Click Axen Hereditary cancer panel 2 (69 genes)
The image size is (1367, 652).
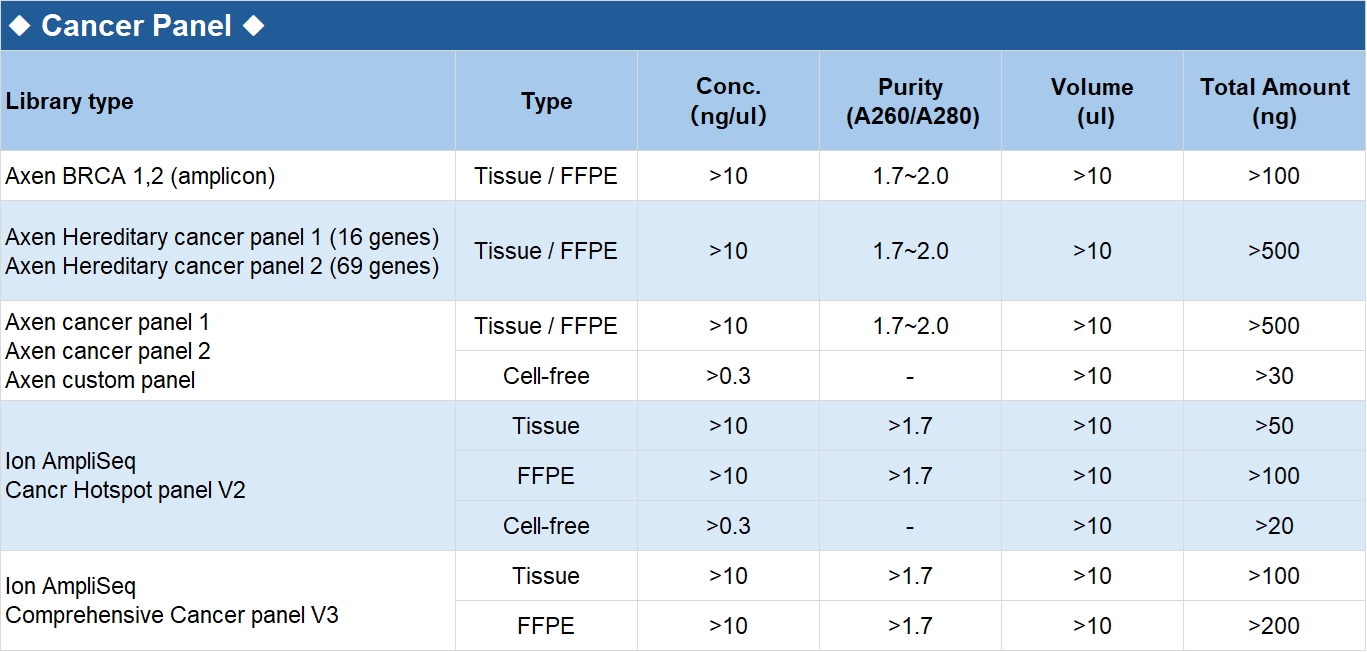222,266
